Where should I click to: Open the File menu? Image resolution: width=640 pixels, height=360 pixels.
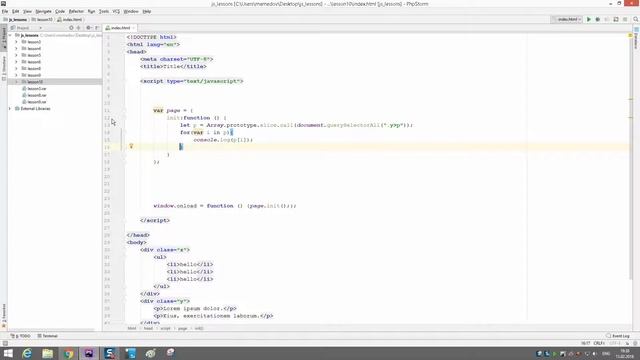5,11
